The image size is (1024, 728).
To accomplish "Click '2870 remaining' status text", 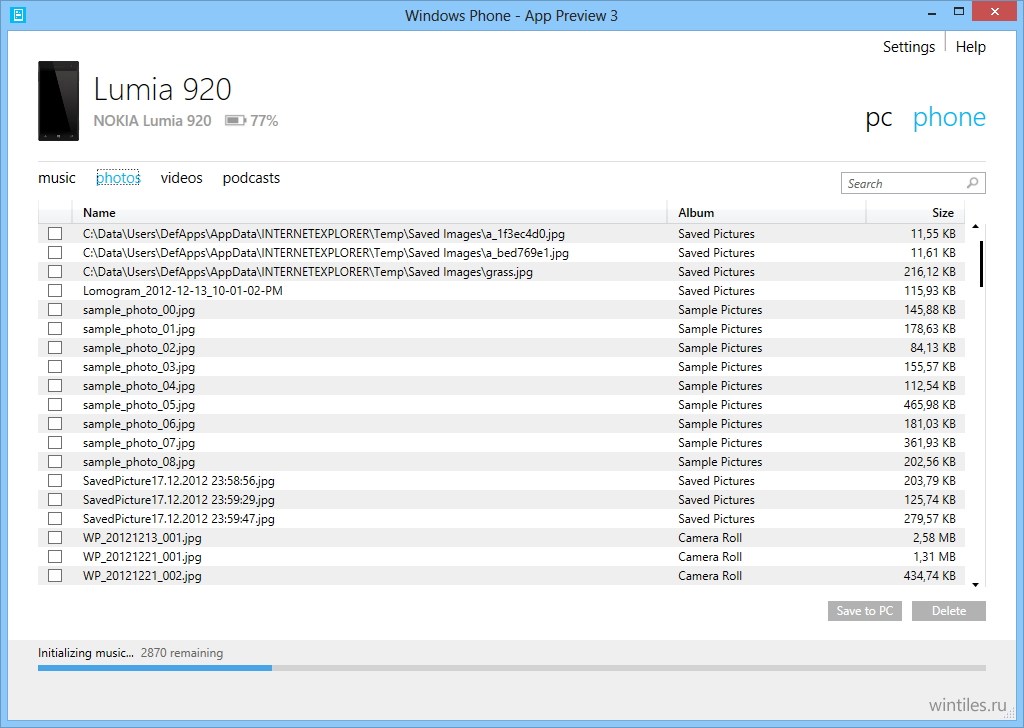I will (x=182, y=652).
